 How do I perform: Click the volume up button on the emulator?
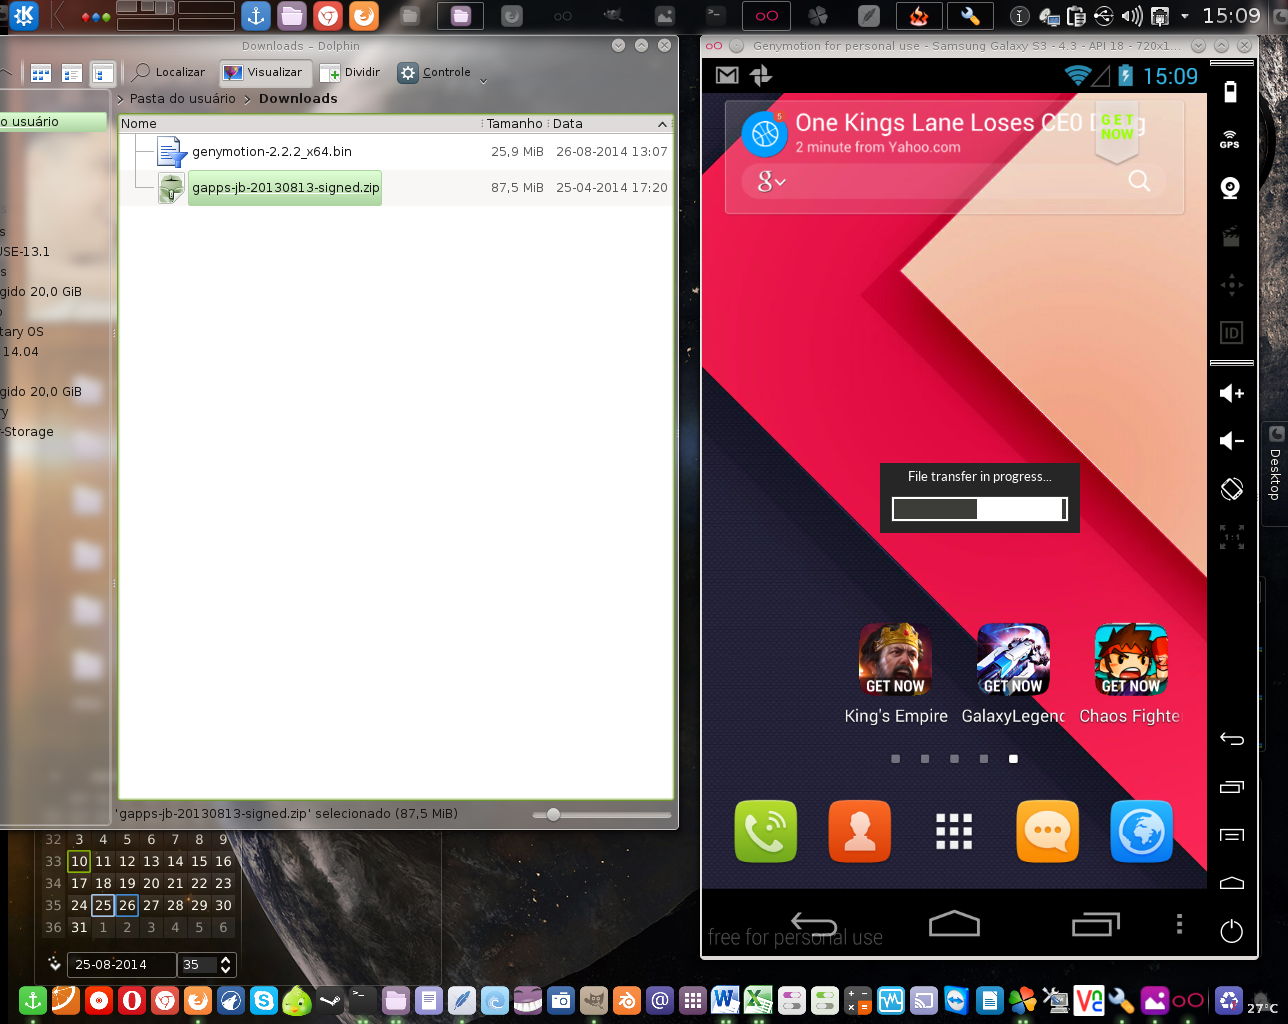click(1231, 393)
